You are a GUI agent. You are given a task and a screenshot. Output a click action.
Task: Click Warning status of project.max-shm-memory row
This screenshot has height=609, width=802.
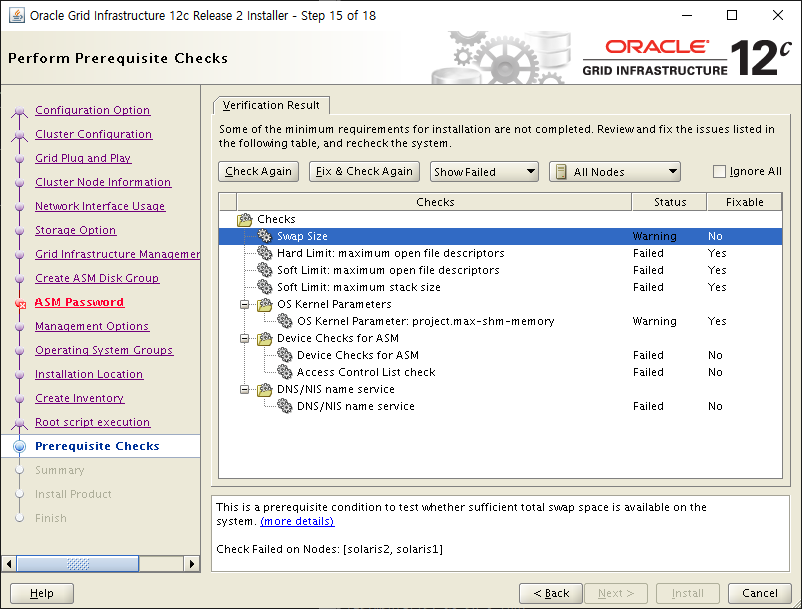pos(654,321)
